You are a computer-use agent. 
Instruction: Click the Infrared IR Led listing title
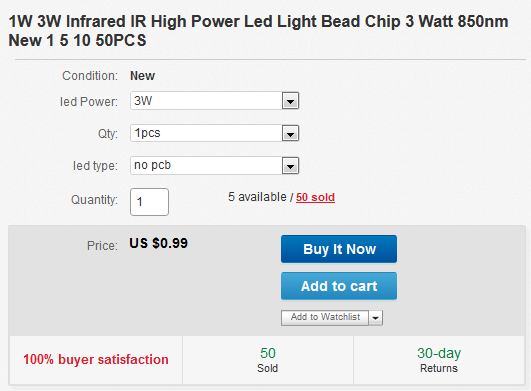[x=258, y=31]
